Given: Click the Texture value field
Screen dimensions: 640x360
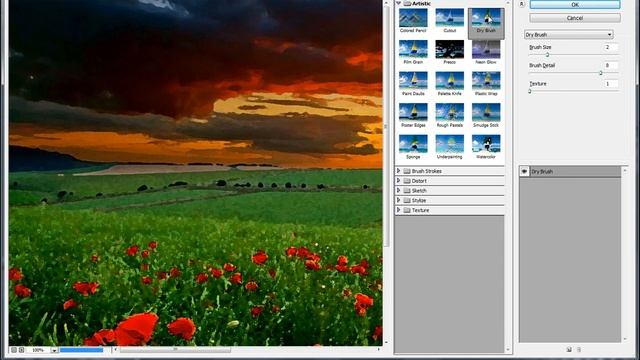Looking at the screenshot, I should pos(611,84).
